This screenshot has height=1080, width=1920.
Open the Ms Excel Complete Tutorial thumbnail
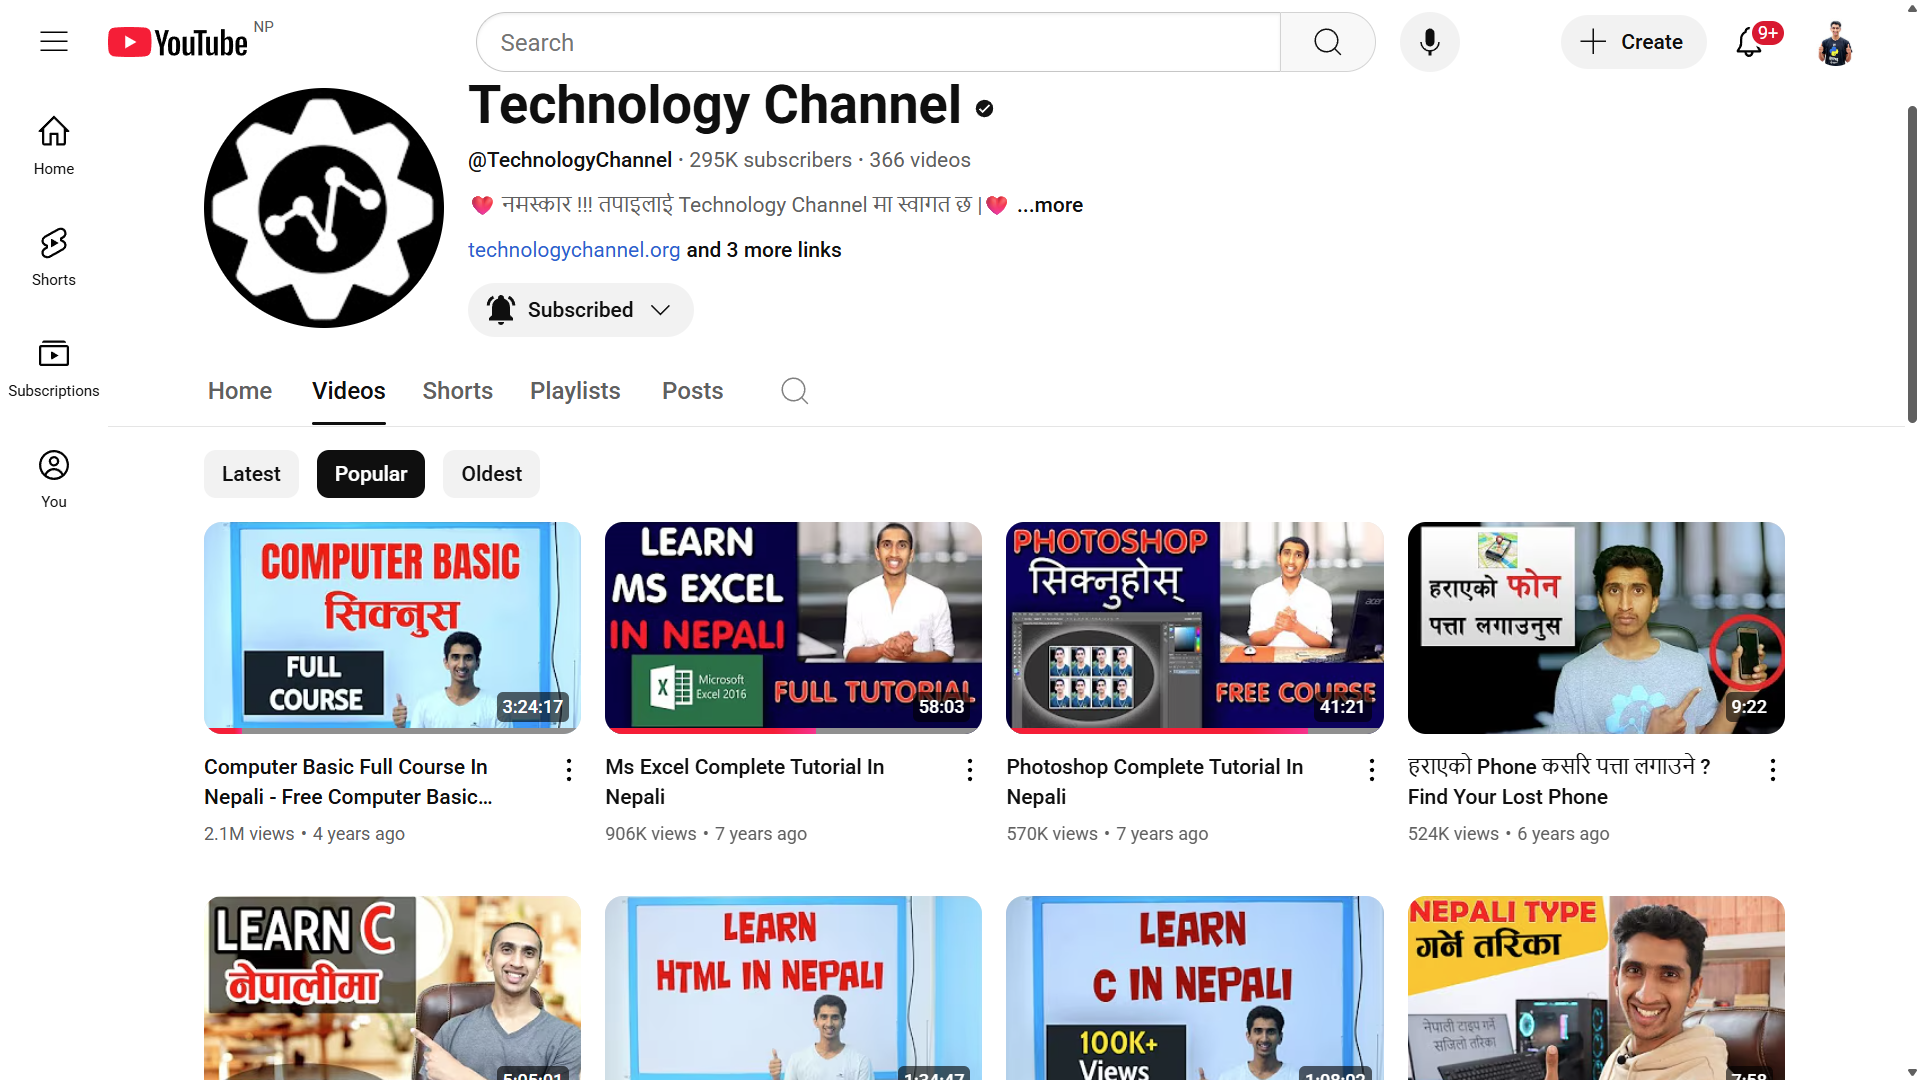point(792,626)
